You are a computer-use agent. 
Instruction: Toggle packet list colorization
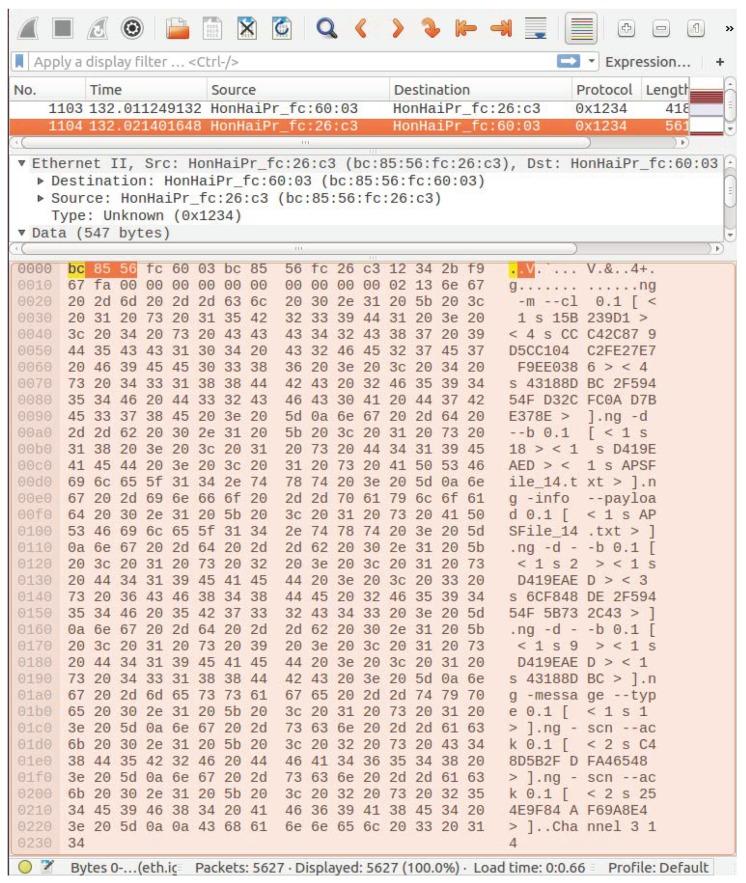pyautogui.click(x=581, y=28)
